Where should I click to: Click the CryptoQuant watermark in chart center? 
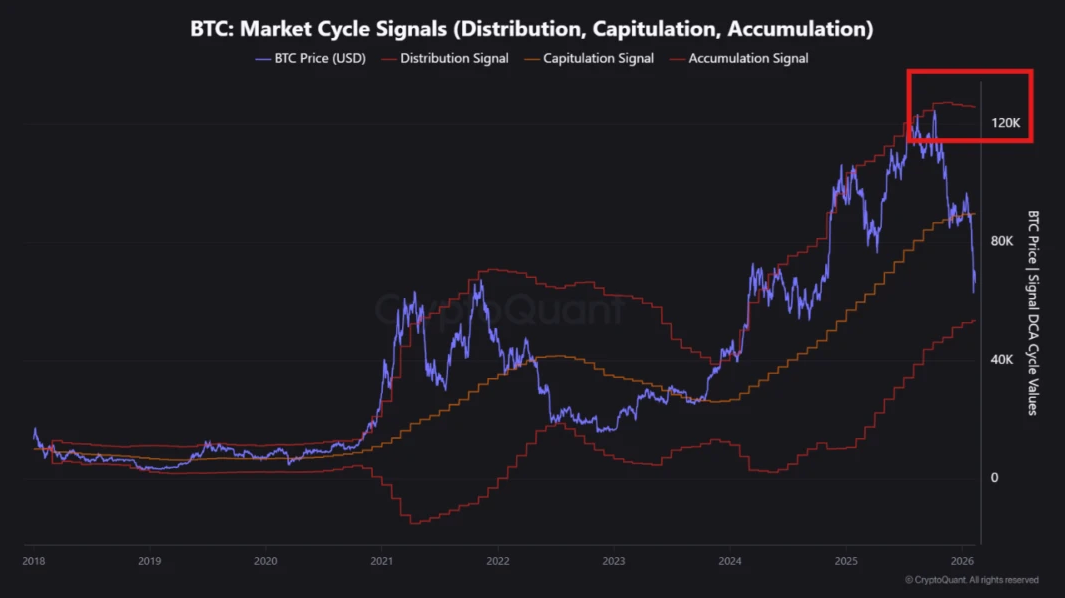click(x=500, y=311)
